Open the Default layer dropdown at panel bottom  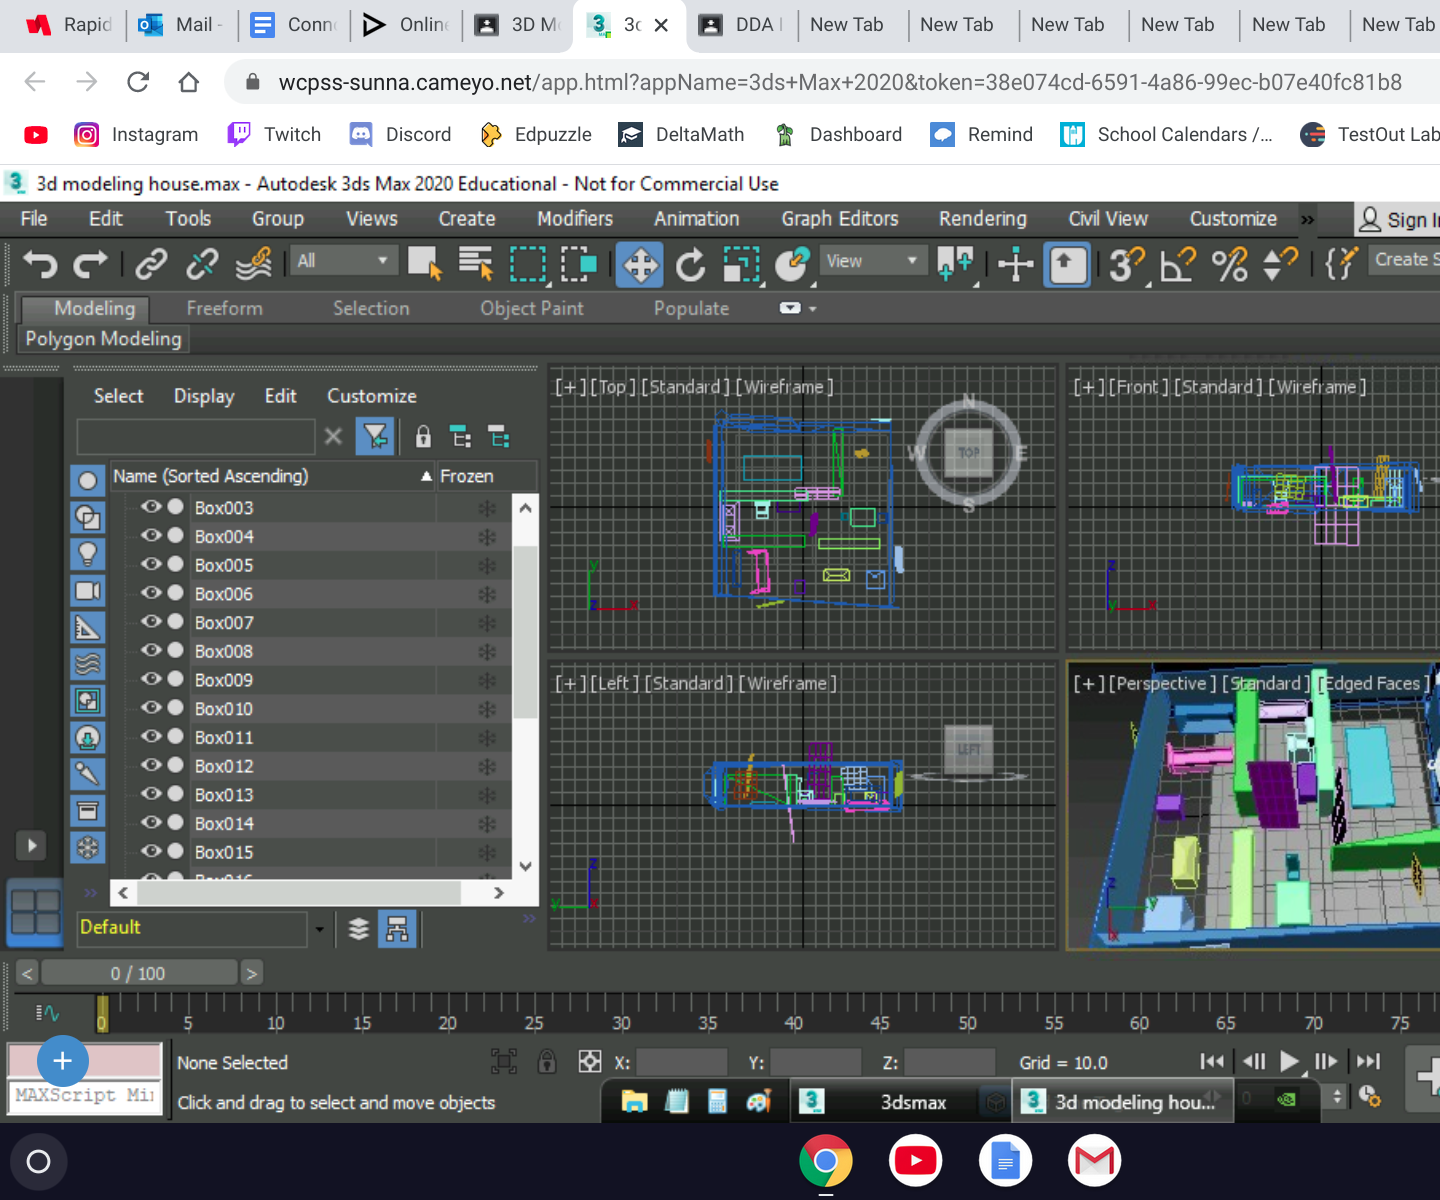tap(319, 928)
